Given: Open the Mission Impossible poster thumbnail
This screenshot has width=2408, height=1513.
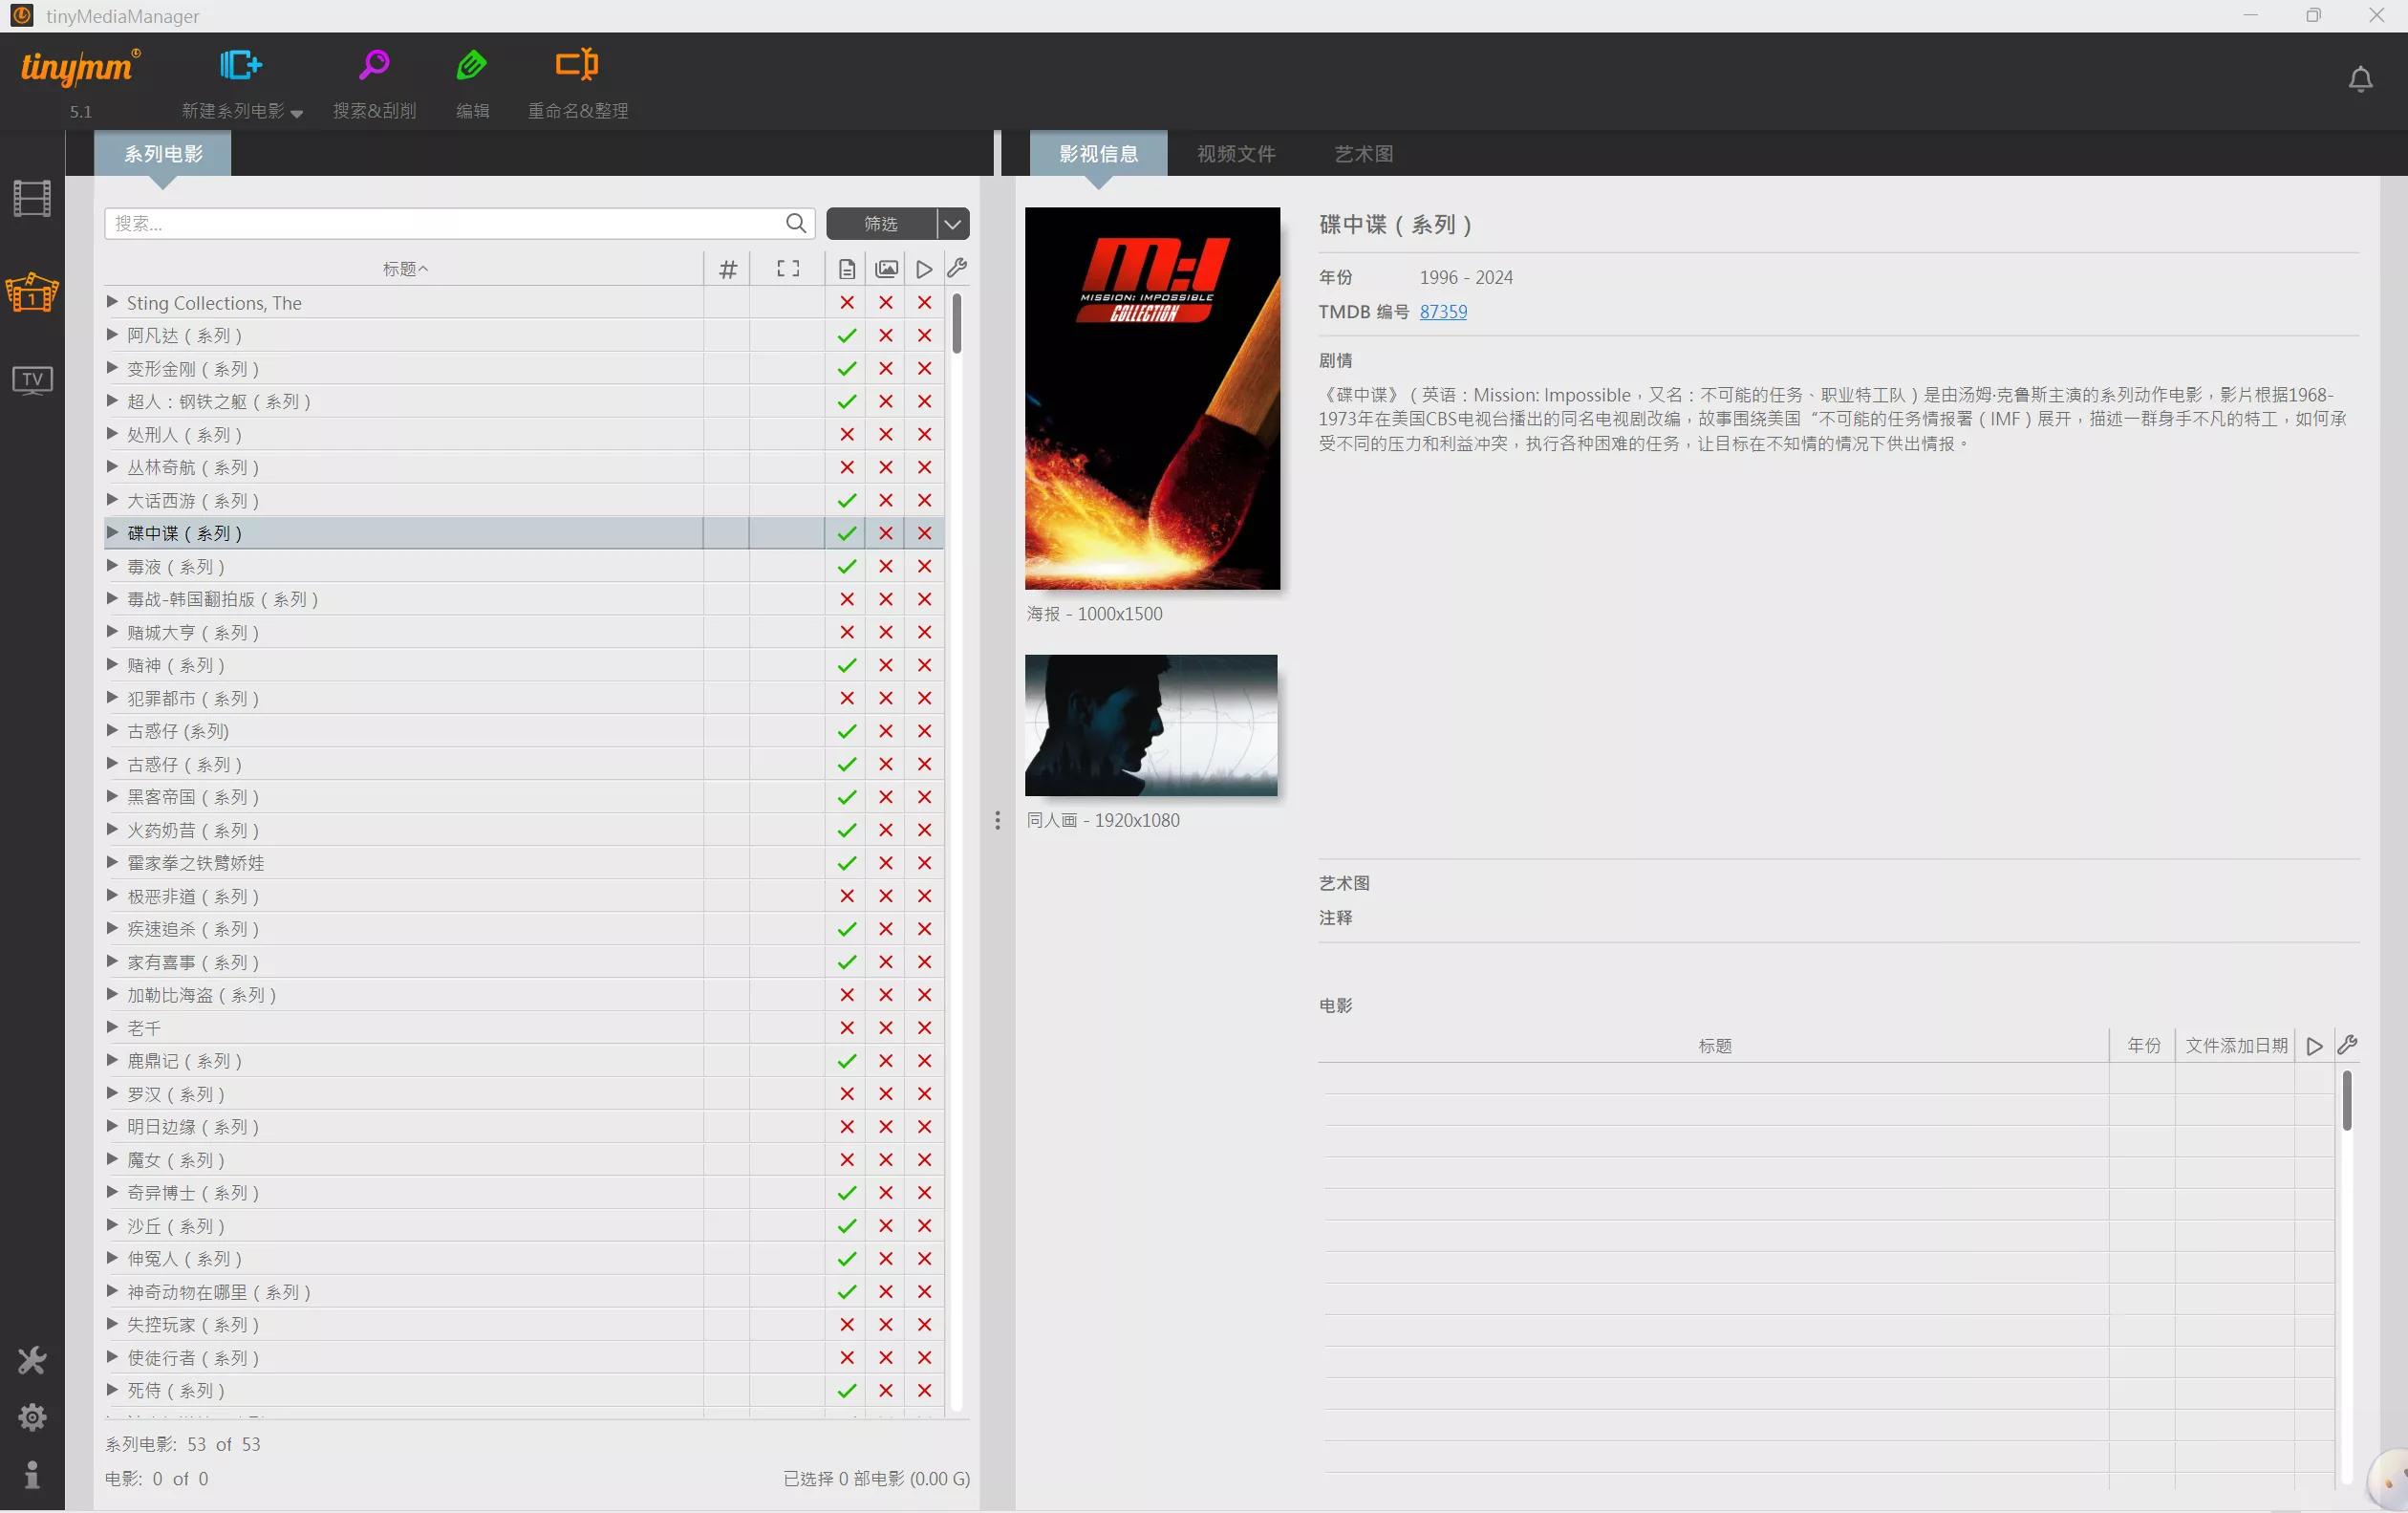Looking at the screenshot, I should (x=1152, y=399).
